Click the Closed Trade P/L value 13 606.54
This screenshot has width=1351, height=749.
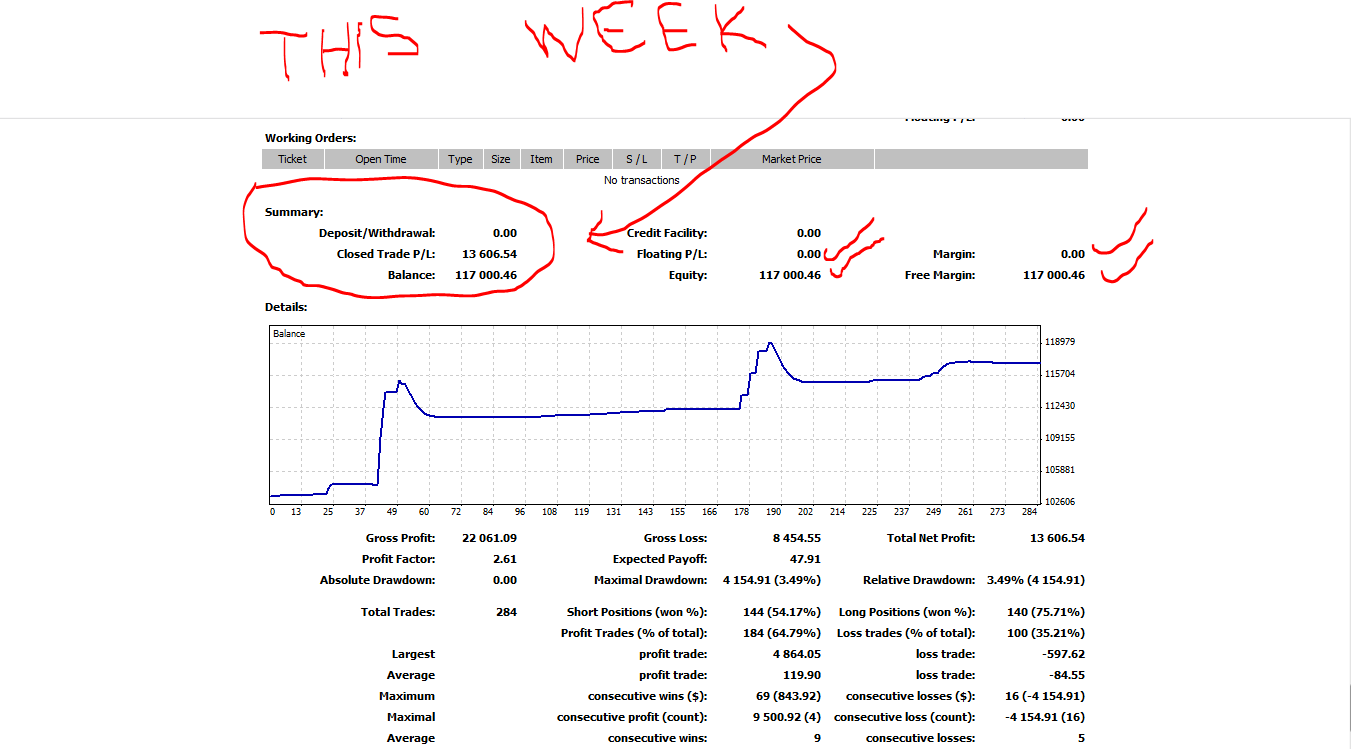pyautogui.click(x=490, y=254)
